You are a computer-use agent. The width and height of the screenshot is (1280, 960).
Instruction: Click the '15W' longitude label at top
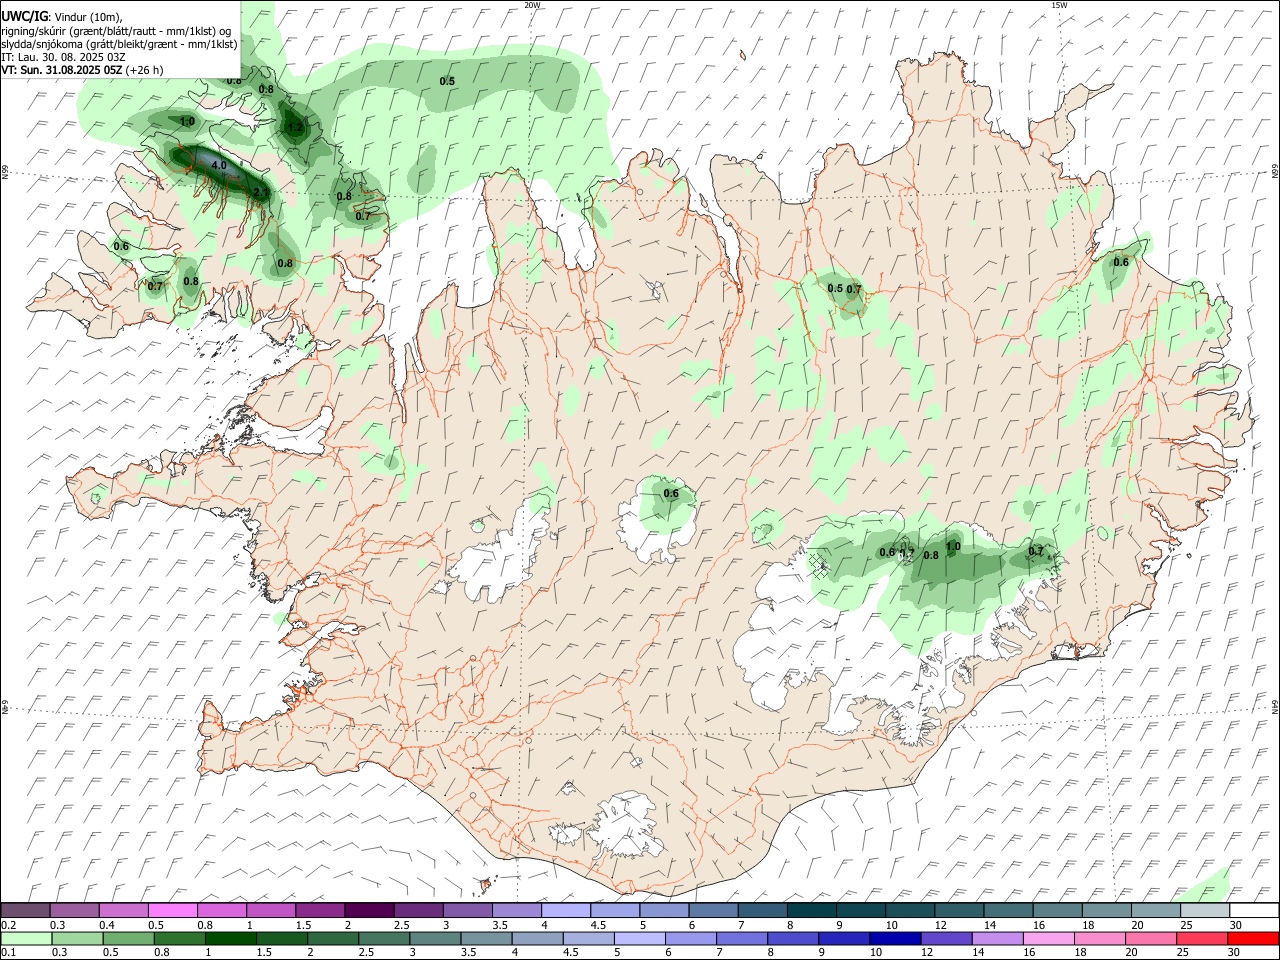(1060, 5)
